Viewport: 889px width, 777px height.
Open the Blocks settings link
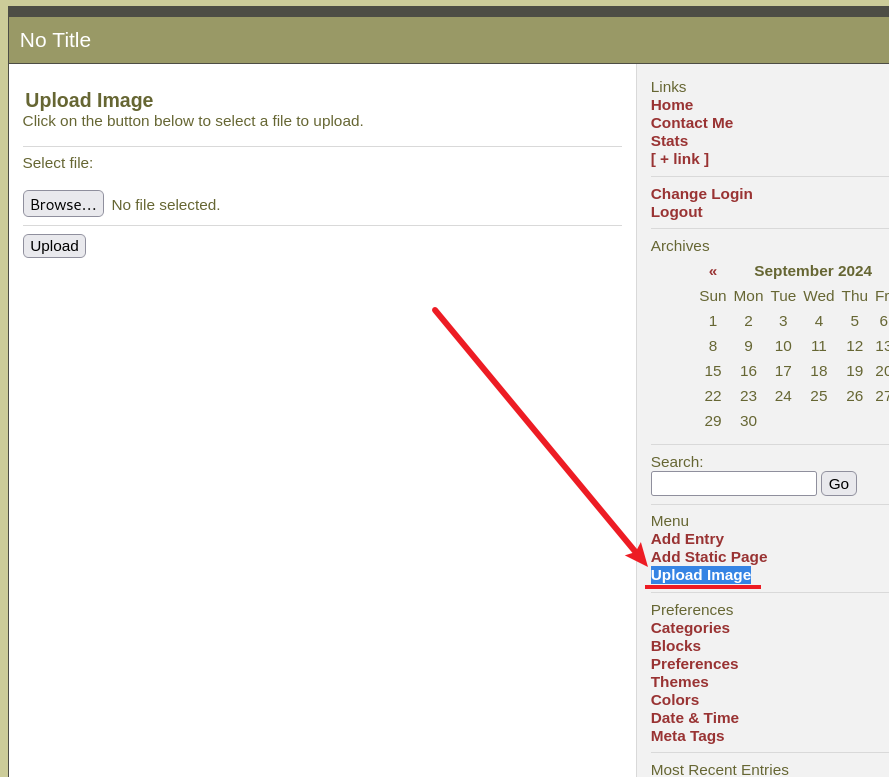click(x=675, y=646)
